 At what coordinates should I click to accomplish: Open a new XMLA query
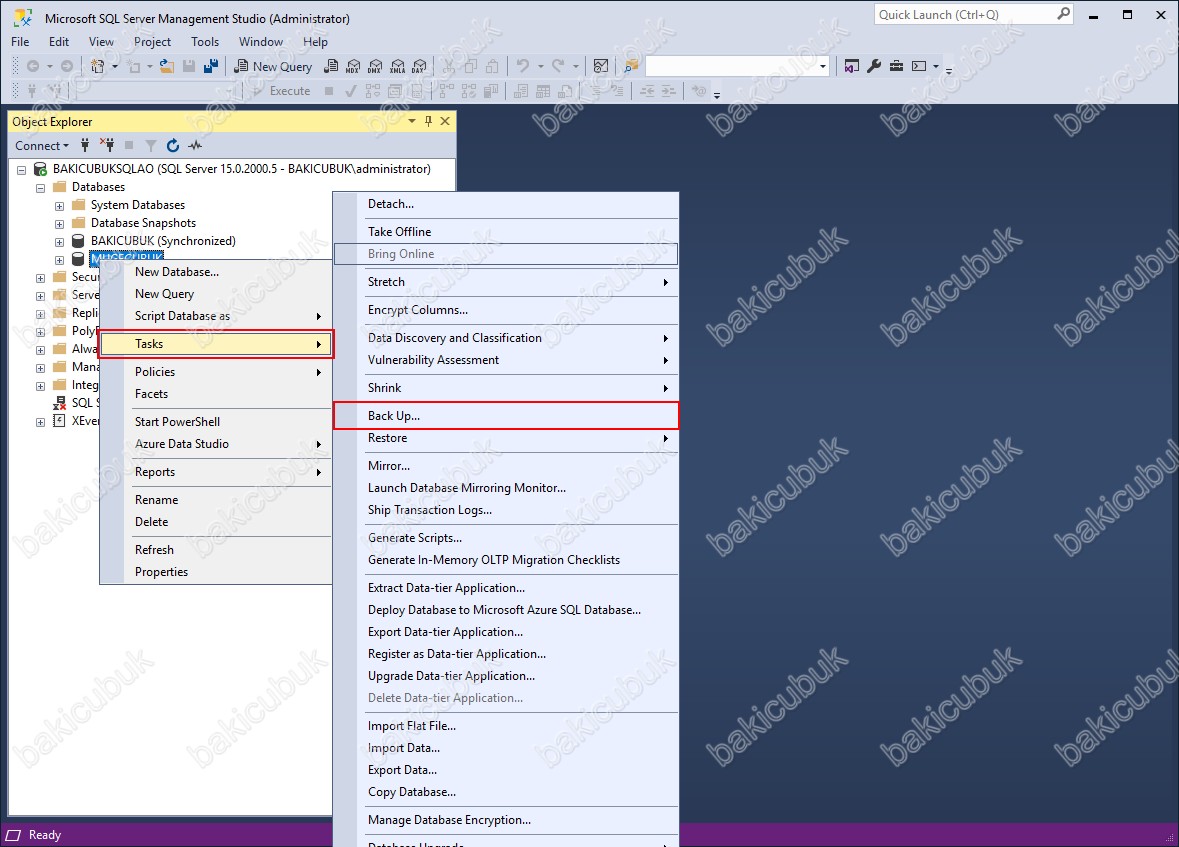398,66
